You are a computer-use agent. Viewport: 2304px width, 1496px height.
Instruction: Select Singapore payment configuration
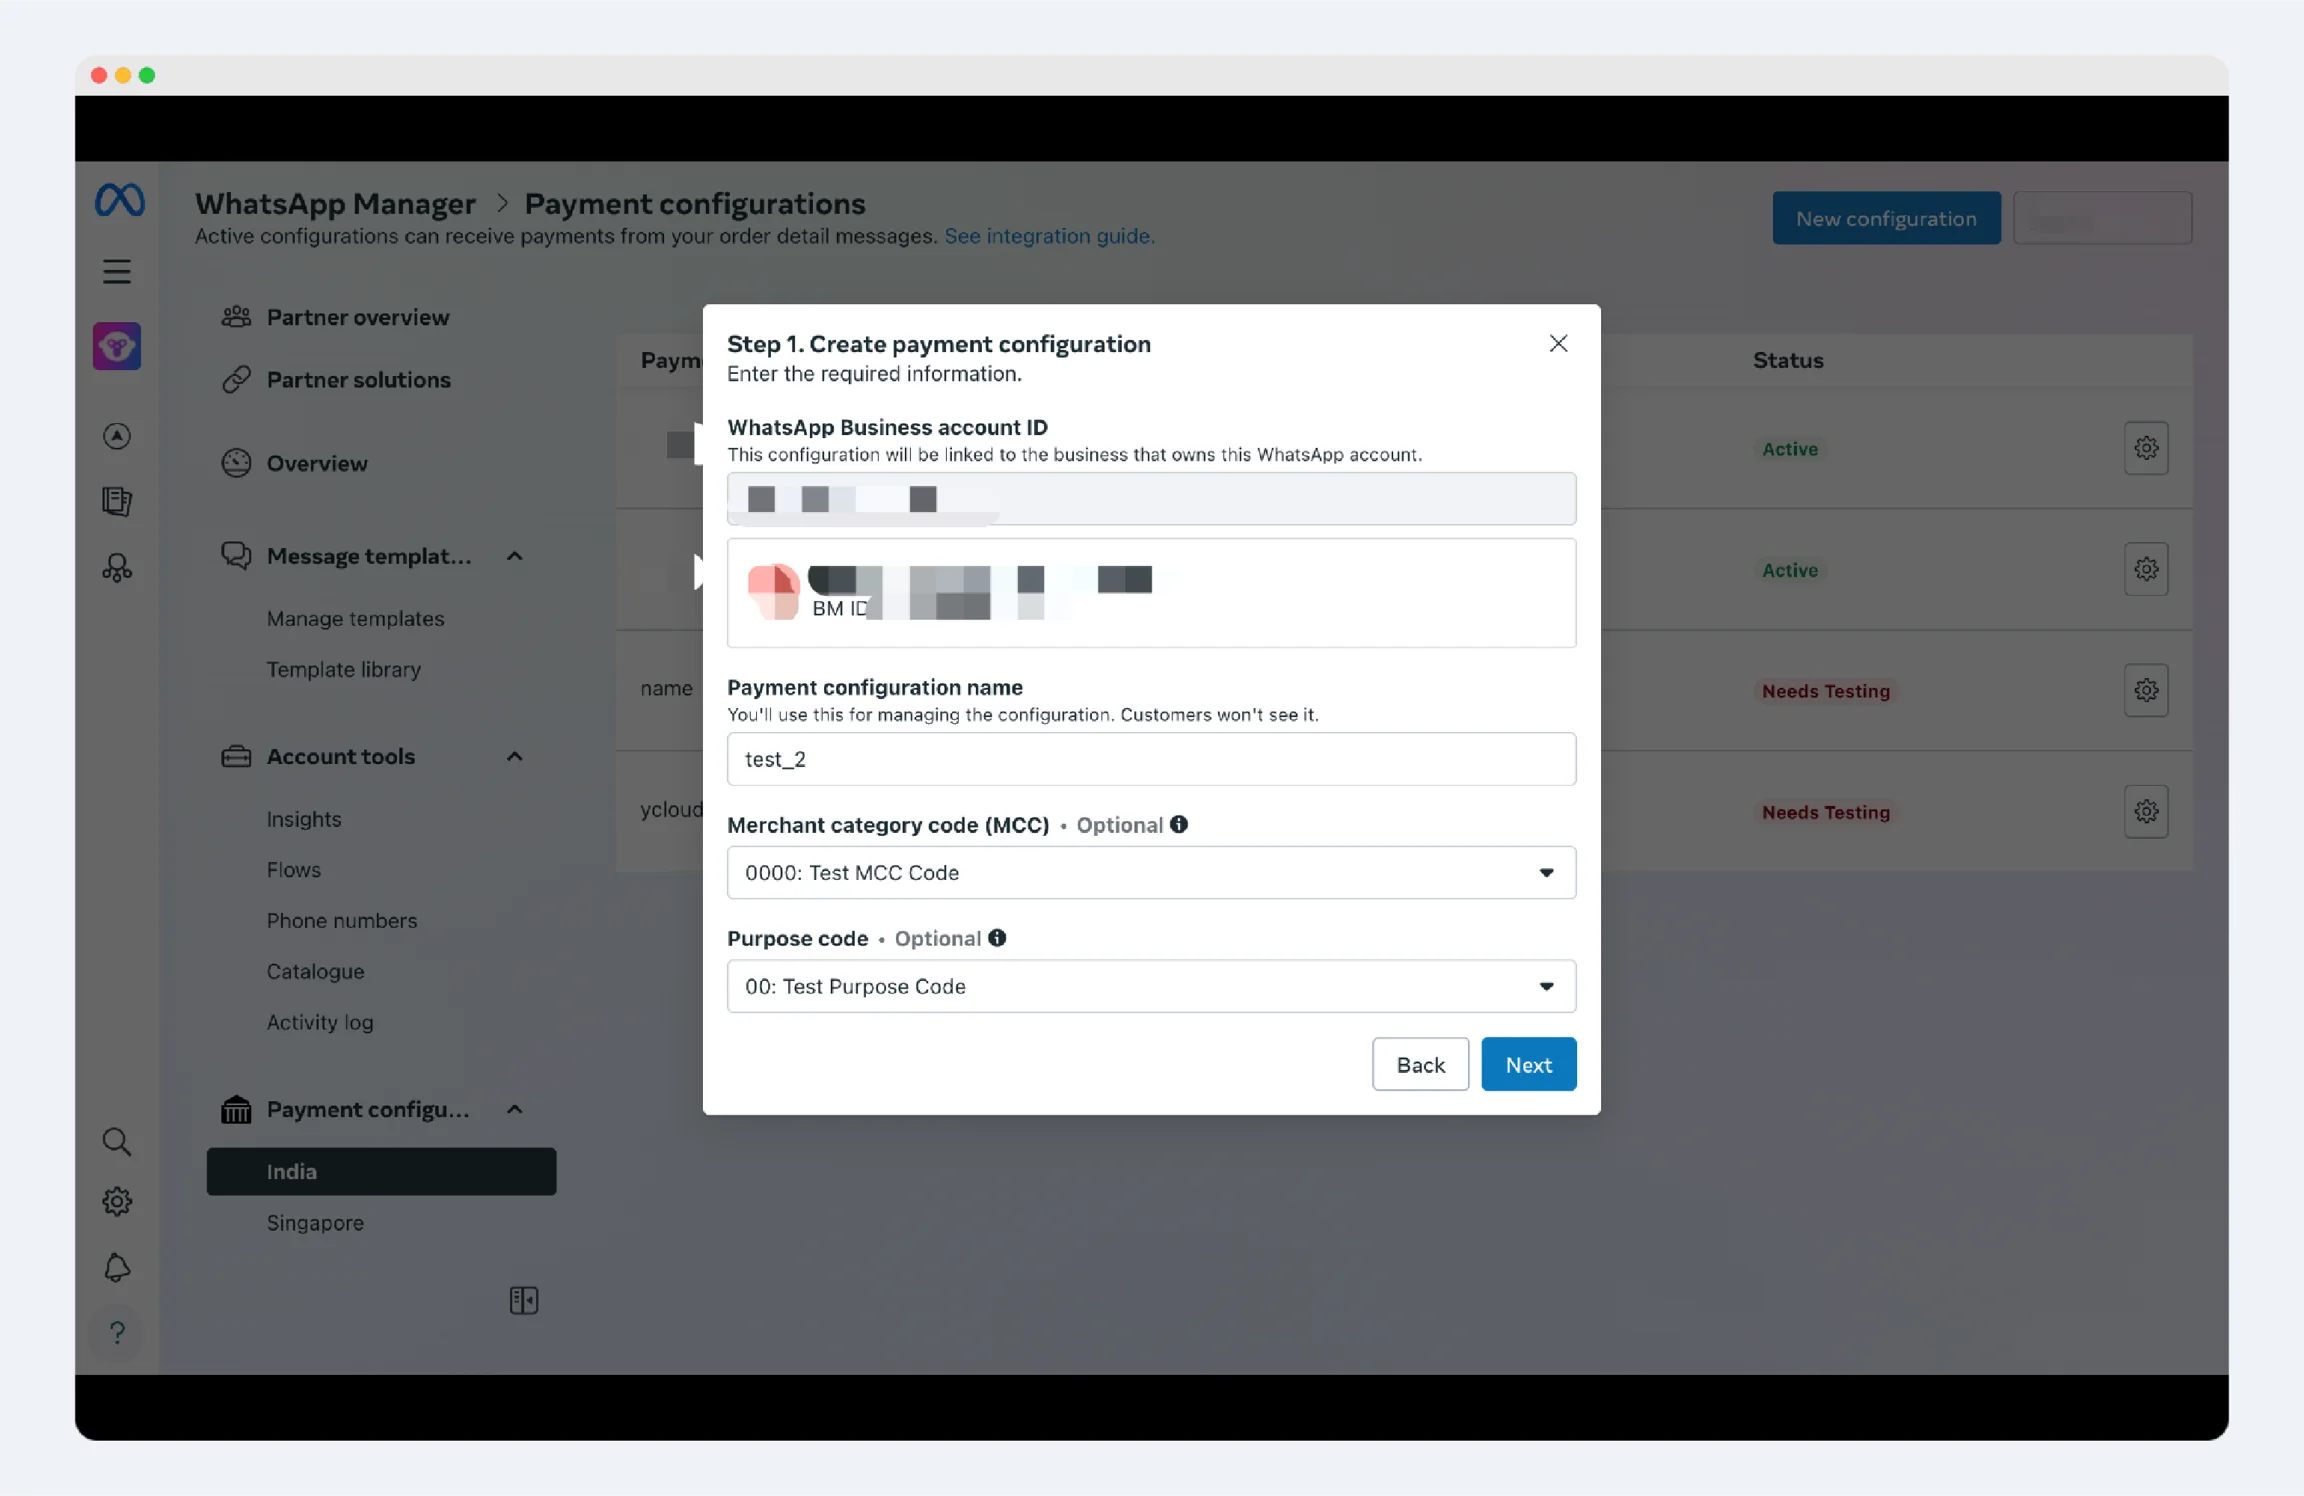315,1222
